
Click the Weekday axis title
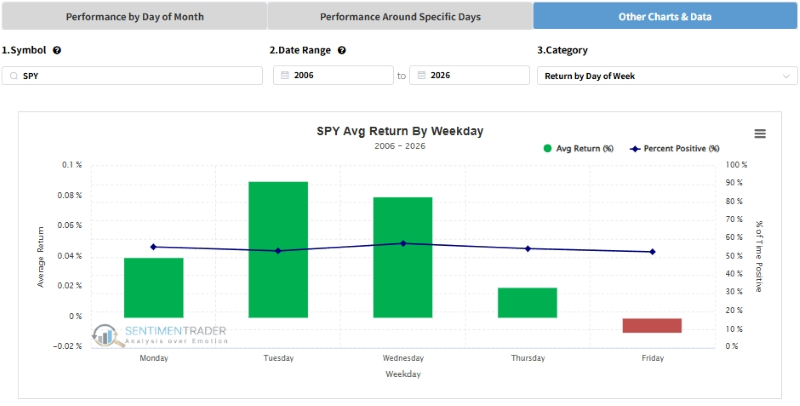[x=403, y=374]
